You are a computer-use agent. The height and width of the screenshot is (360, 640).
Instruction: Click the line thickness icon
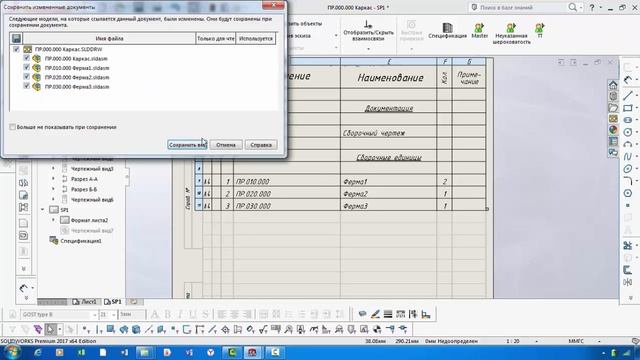coord(388,314)
